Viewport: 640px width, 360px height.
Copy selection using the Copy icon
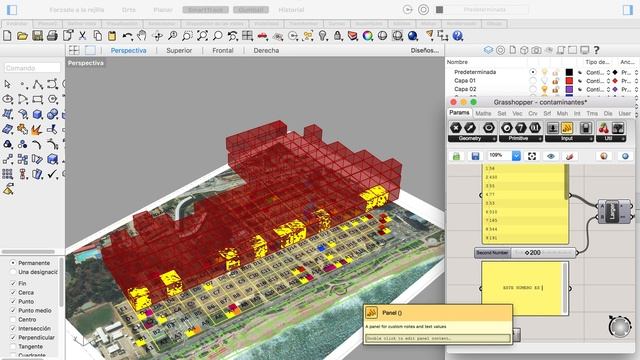(98, 36)
